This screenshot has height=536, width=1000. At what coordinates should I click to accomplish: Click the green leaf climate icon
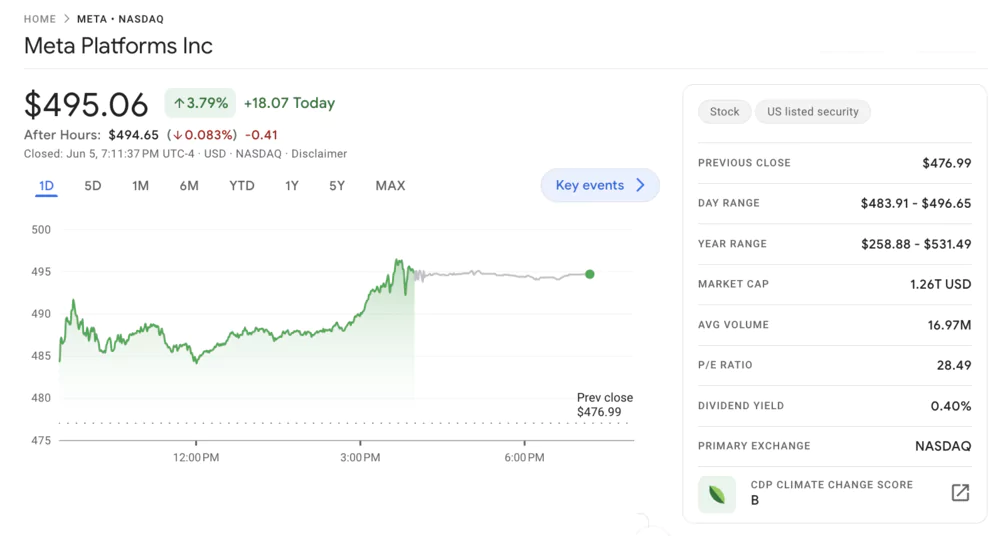[x=717, y=495]
